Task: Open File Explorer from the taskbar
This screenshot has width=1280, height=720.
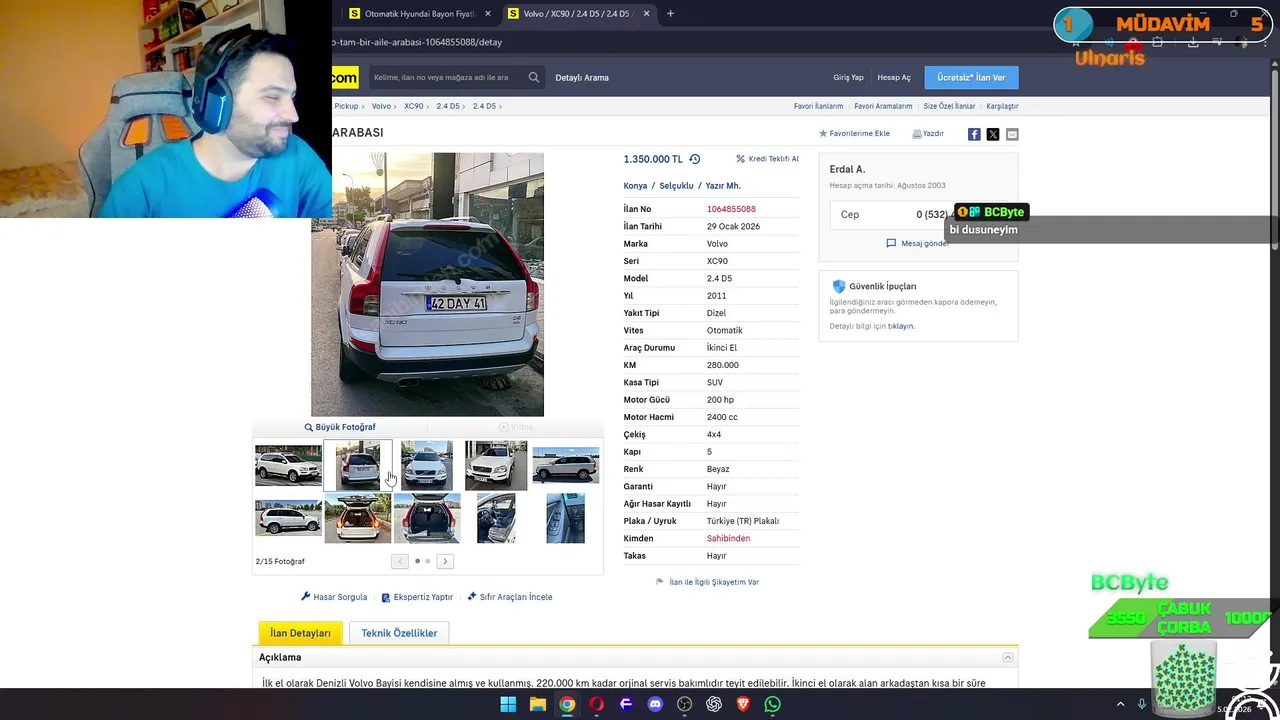Action: click(538, 704)
